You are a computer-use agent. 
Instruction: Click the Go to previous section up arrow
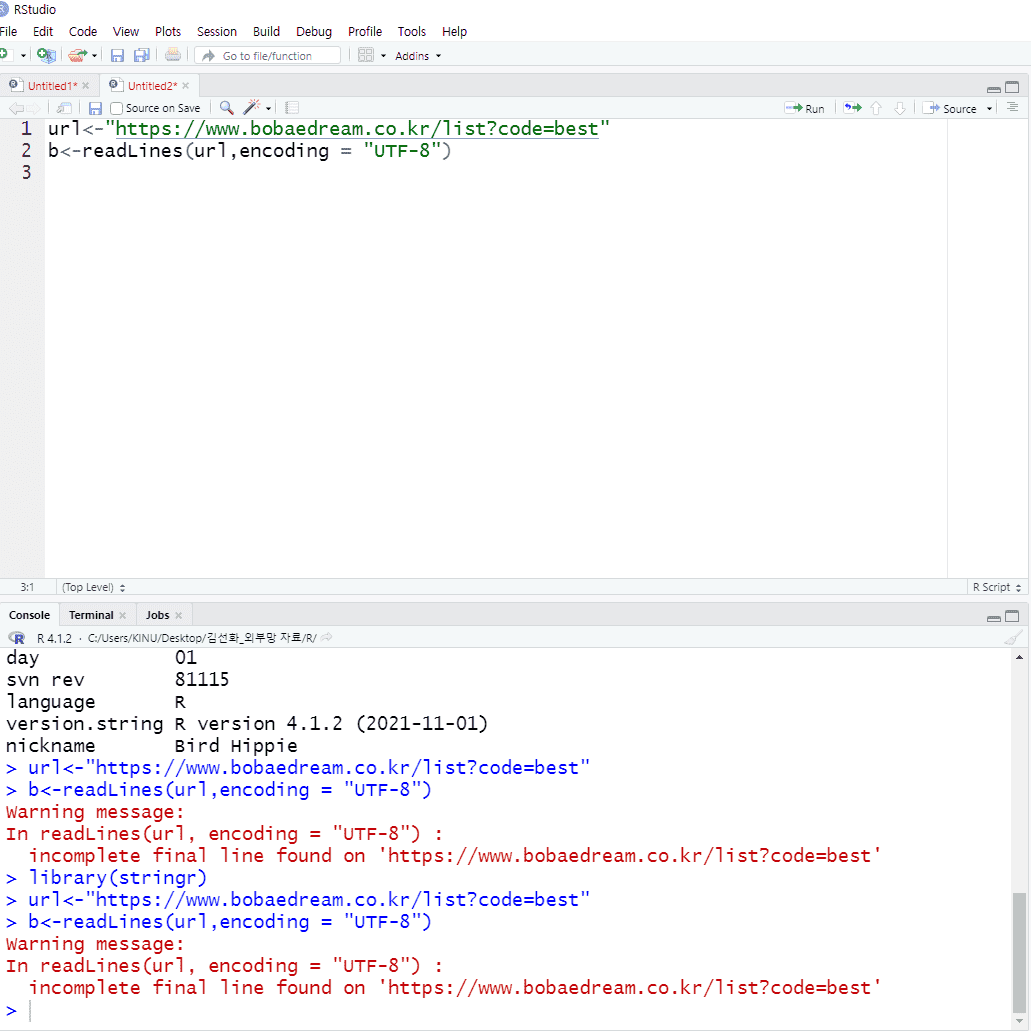point(876,108)
